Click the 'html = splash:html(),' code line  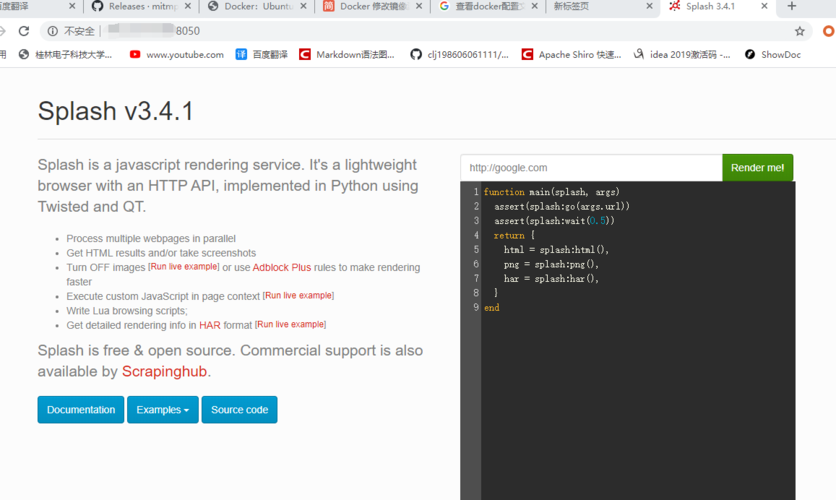point(556,249)
